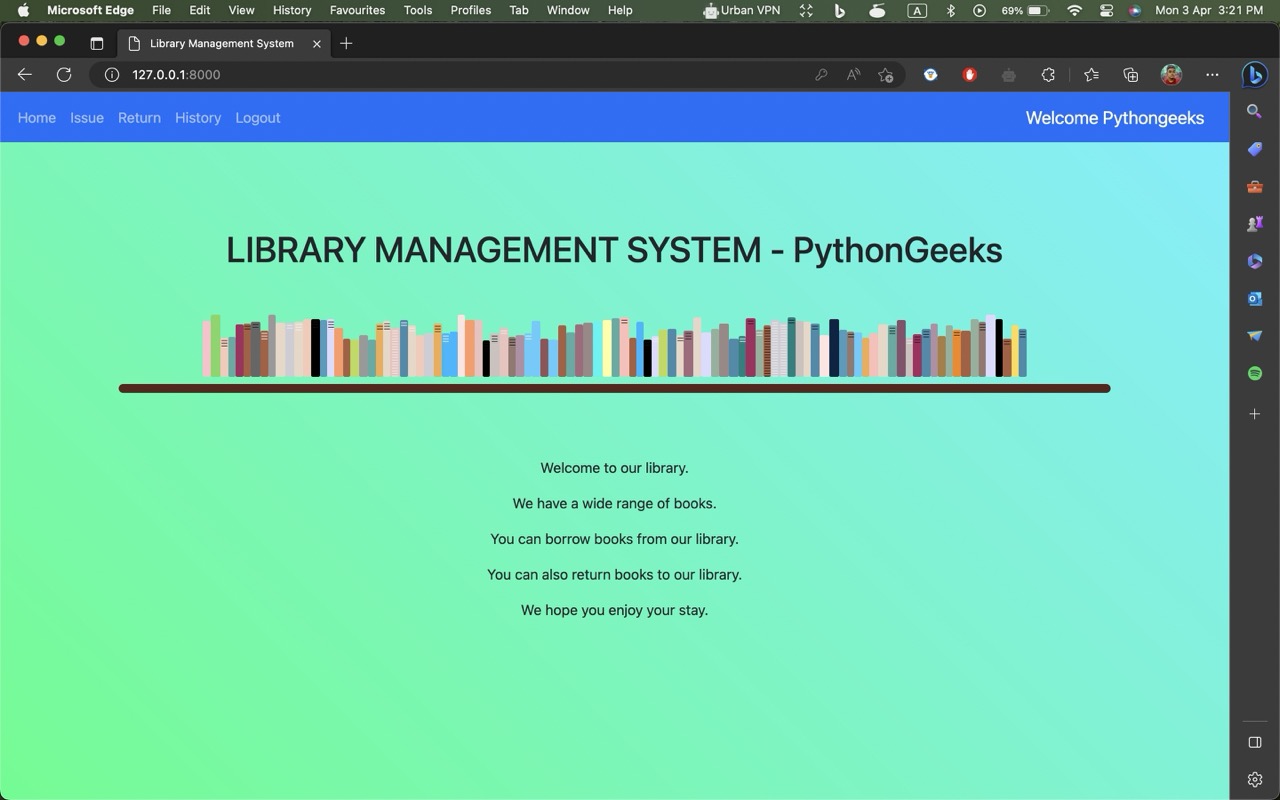Viewport: 1280px width, 800px height.
Task: Open a new tab with plus
Action: coord(346,43)
